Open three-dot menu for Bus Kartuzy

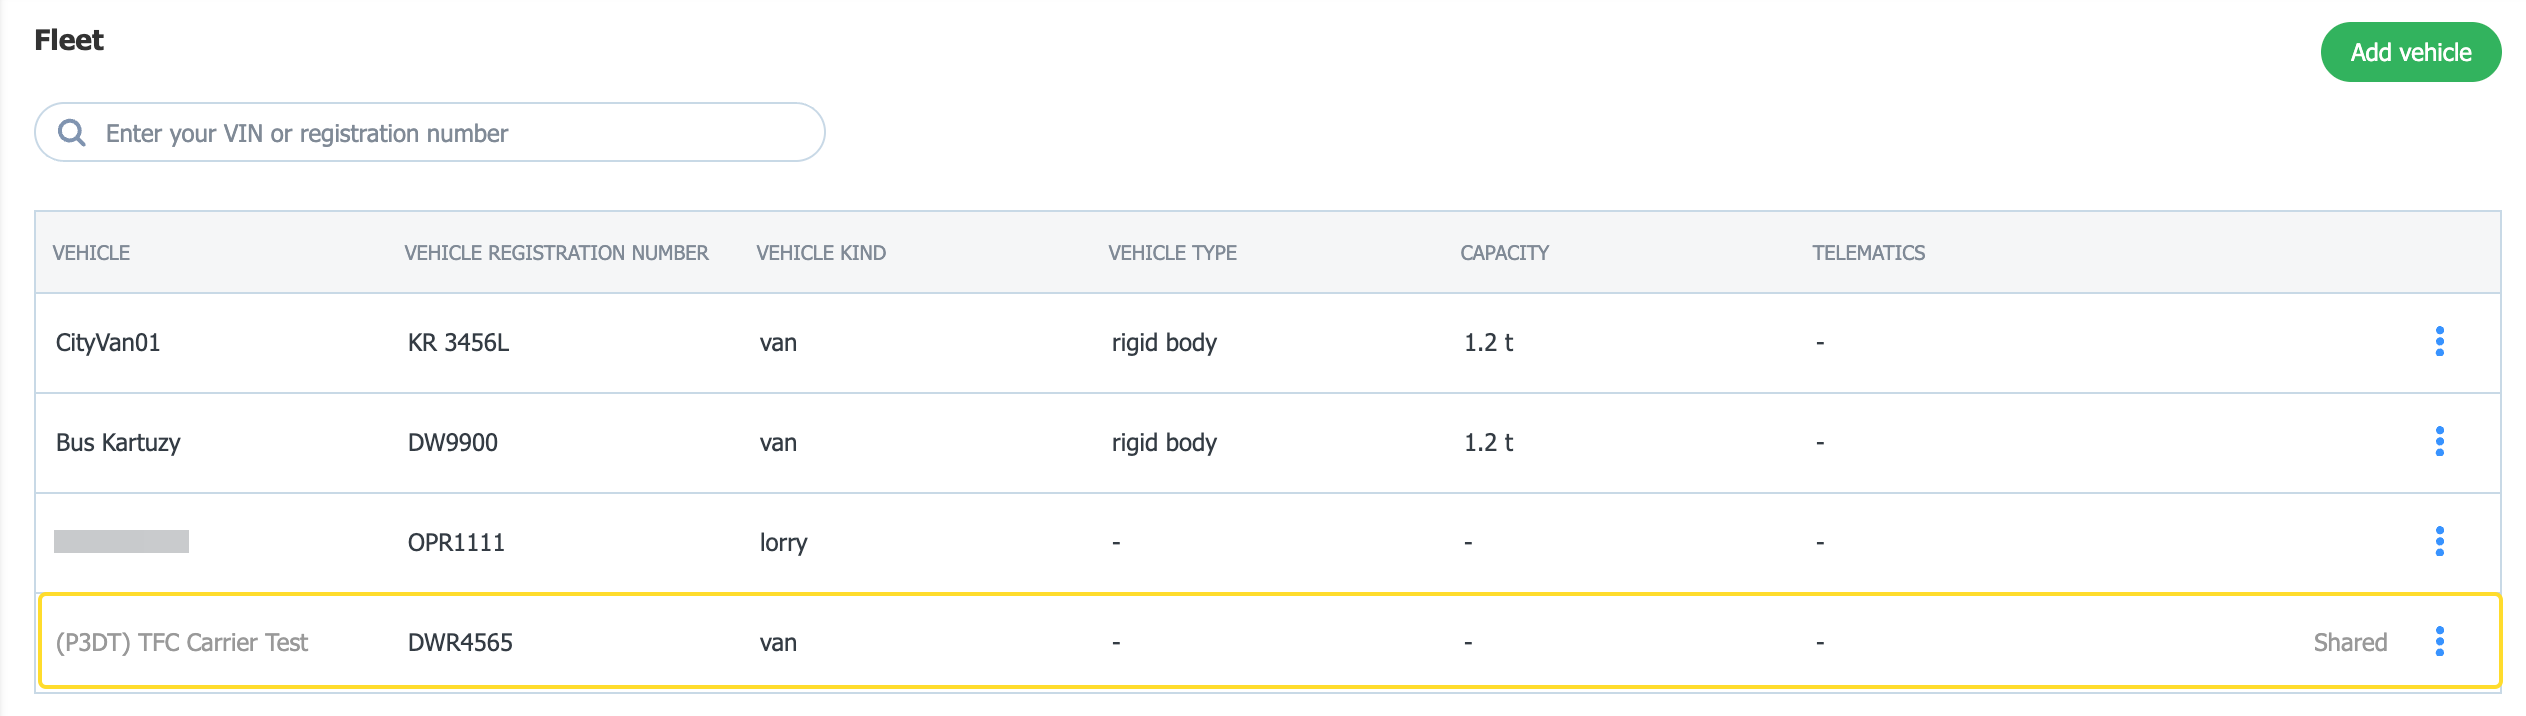click(x=2439, y=442)
